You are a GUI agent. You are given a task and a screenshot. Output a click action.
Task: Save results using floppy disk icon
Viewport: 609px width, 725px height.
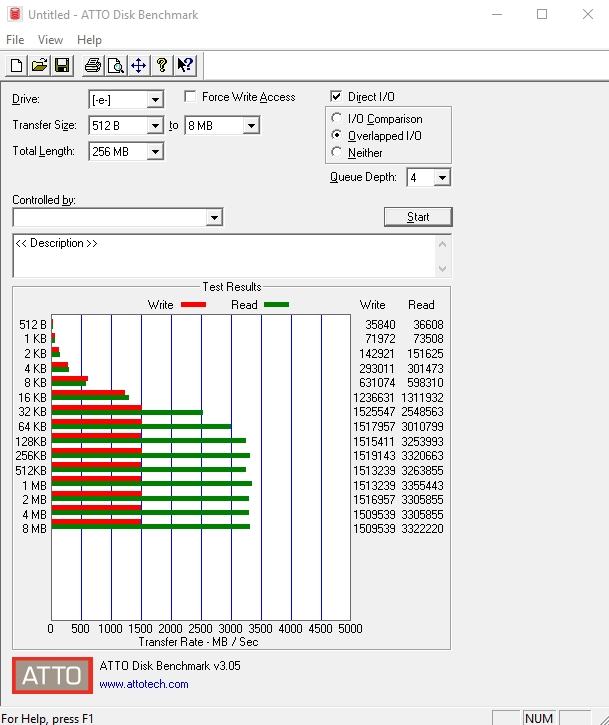62,66
